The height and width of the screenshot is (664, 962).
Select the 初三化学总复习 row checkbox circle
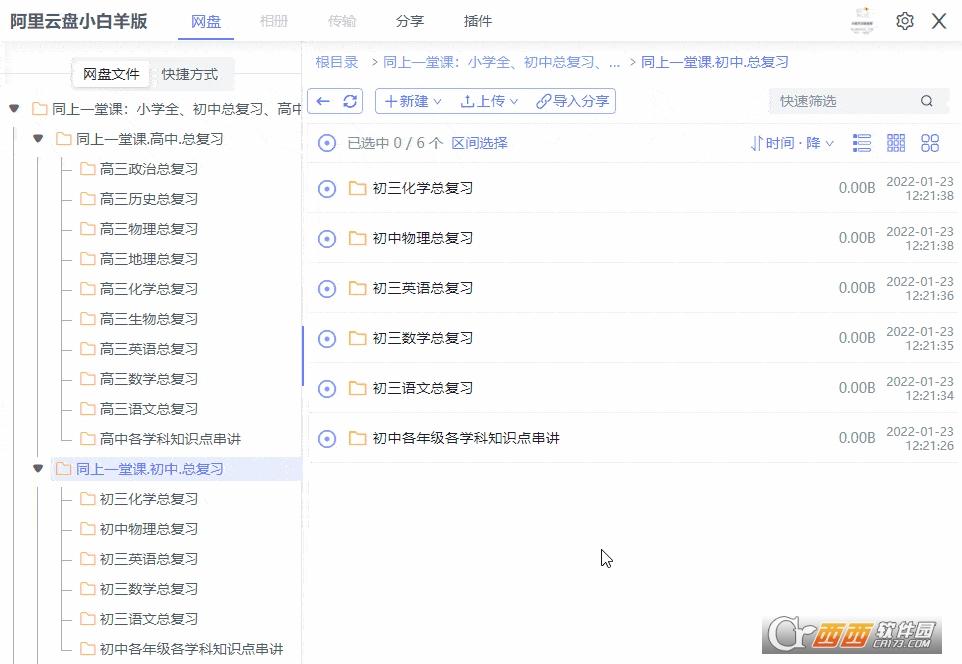click(x=326, y=188)
